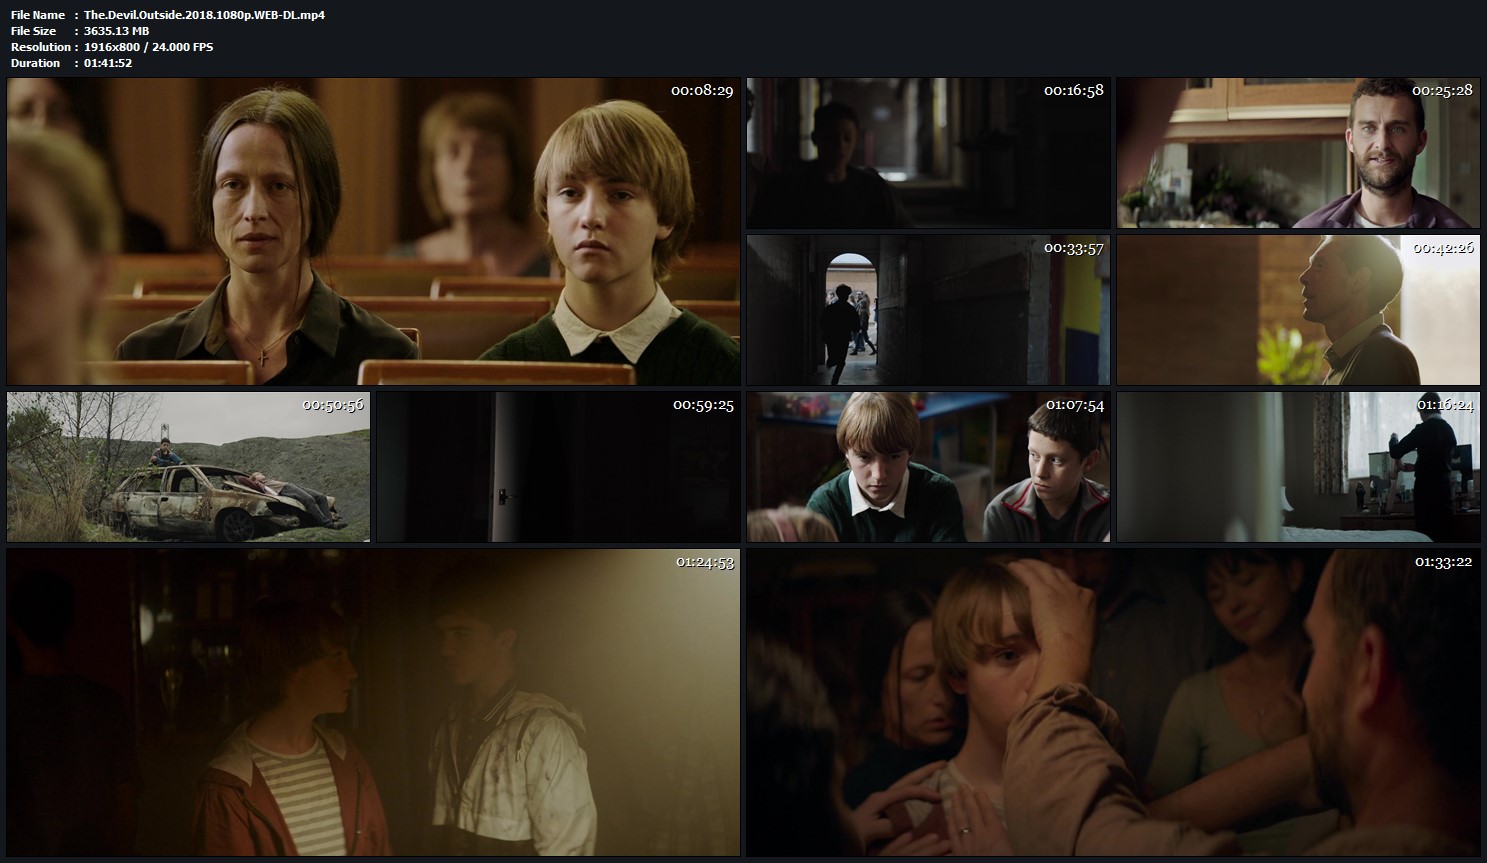Click the 01:24:53 timestamp text

(x=705, y=562)
